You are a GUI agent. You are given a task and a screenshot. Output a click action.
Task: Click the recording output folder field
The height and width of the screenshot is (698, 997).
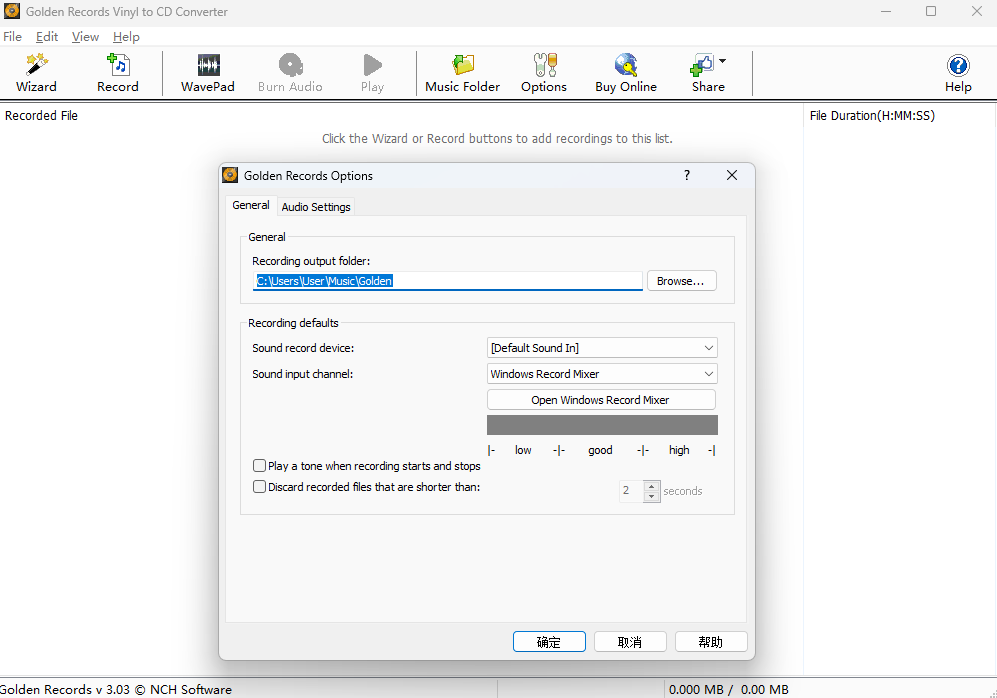pyautogui.click(x=448, y=281)
